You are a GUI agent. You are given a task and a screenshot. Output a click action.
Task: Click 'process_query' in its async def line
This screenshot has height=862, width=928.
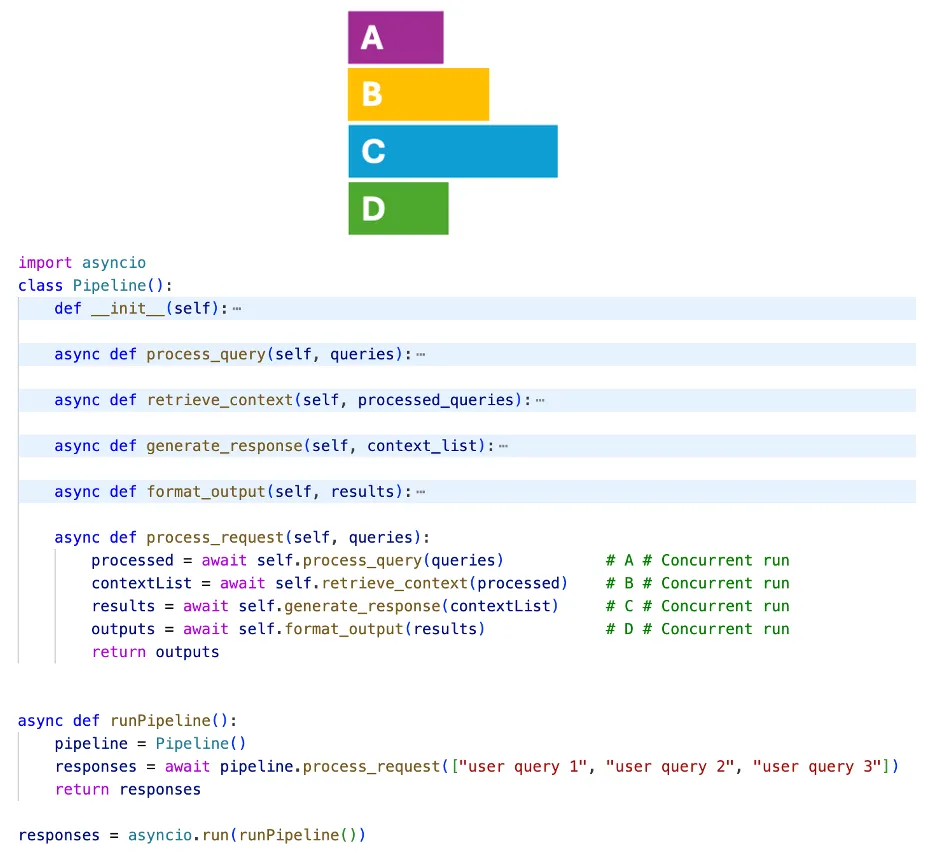[206, 354]
